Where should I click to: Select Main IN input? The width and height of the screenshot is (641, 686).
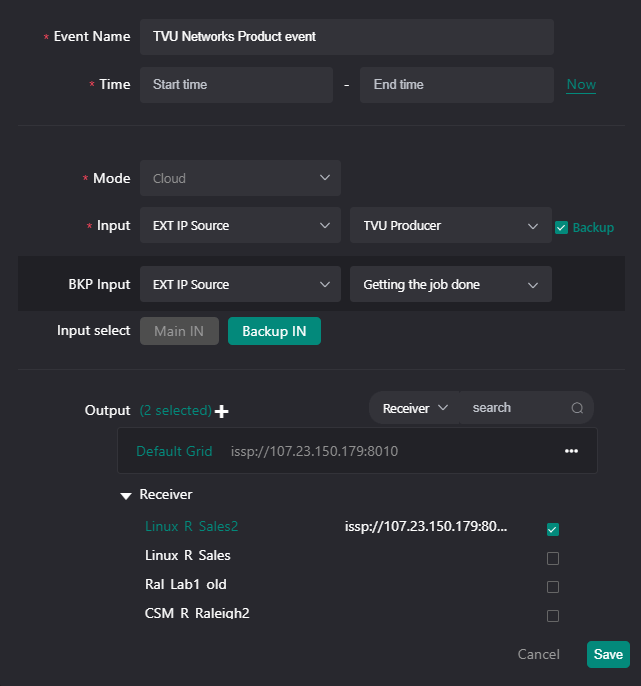[179, 331]
